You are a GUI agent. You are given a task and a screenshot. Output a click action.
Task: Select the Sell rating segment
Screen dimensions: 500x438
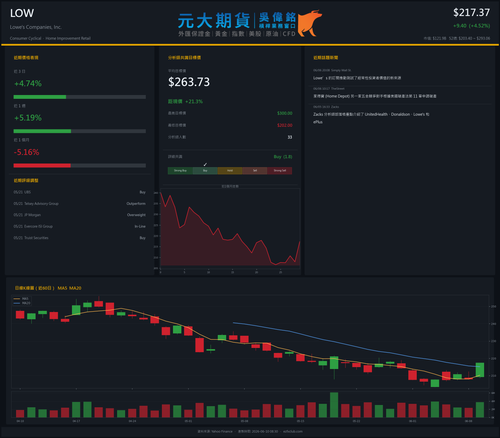click(255, 171)
